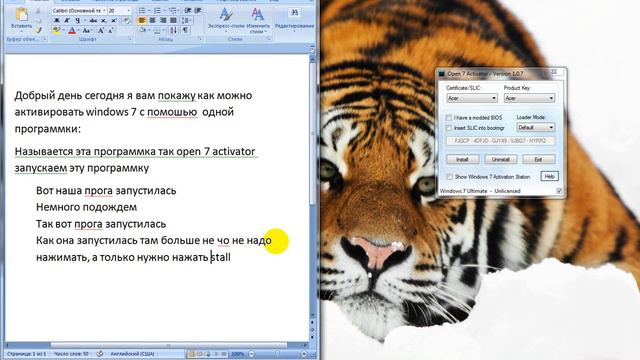Click the bulleted list icon
The width and height of the screenshot is (640, 360).
point(142,10)
